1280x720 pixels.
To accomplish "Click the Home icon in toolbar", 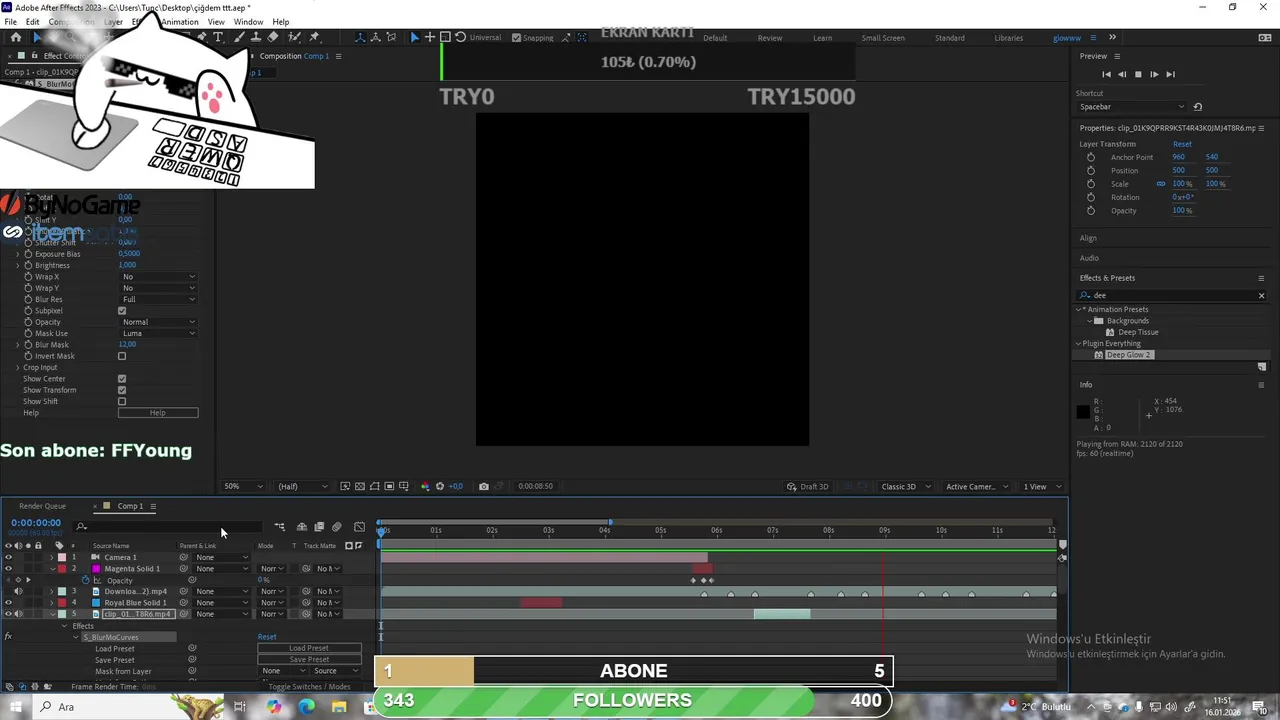I will 15,37.
